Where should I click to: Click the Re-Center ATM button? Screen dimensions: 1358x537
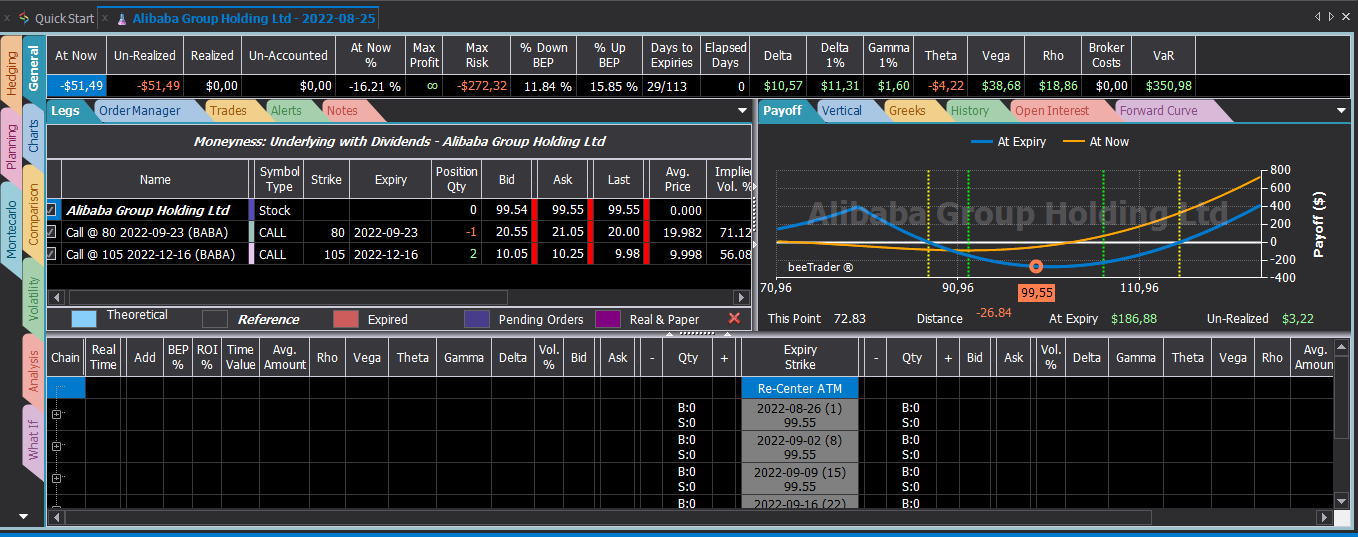click(x=800, y=388)
